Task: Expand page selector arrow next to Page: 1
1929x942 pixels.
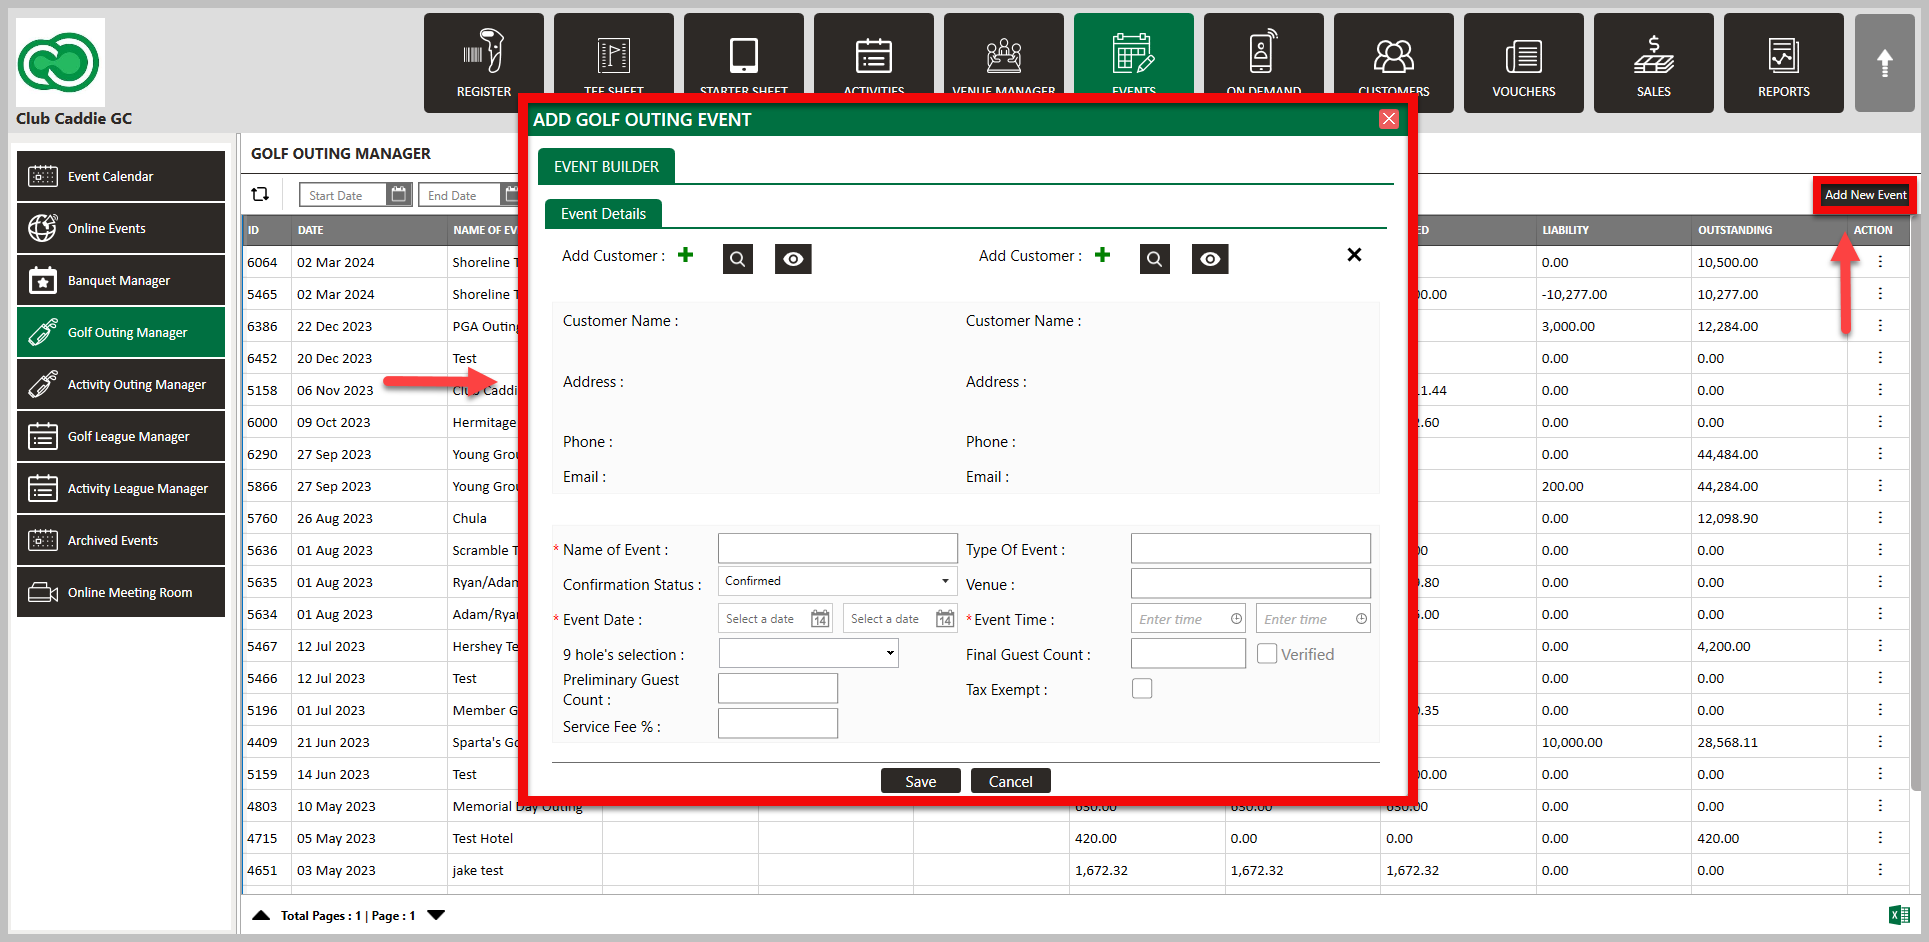Action: pos(436,915)
